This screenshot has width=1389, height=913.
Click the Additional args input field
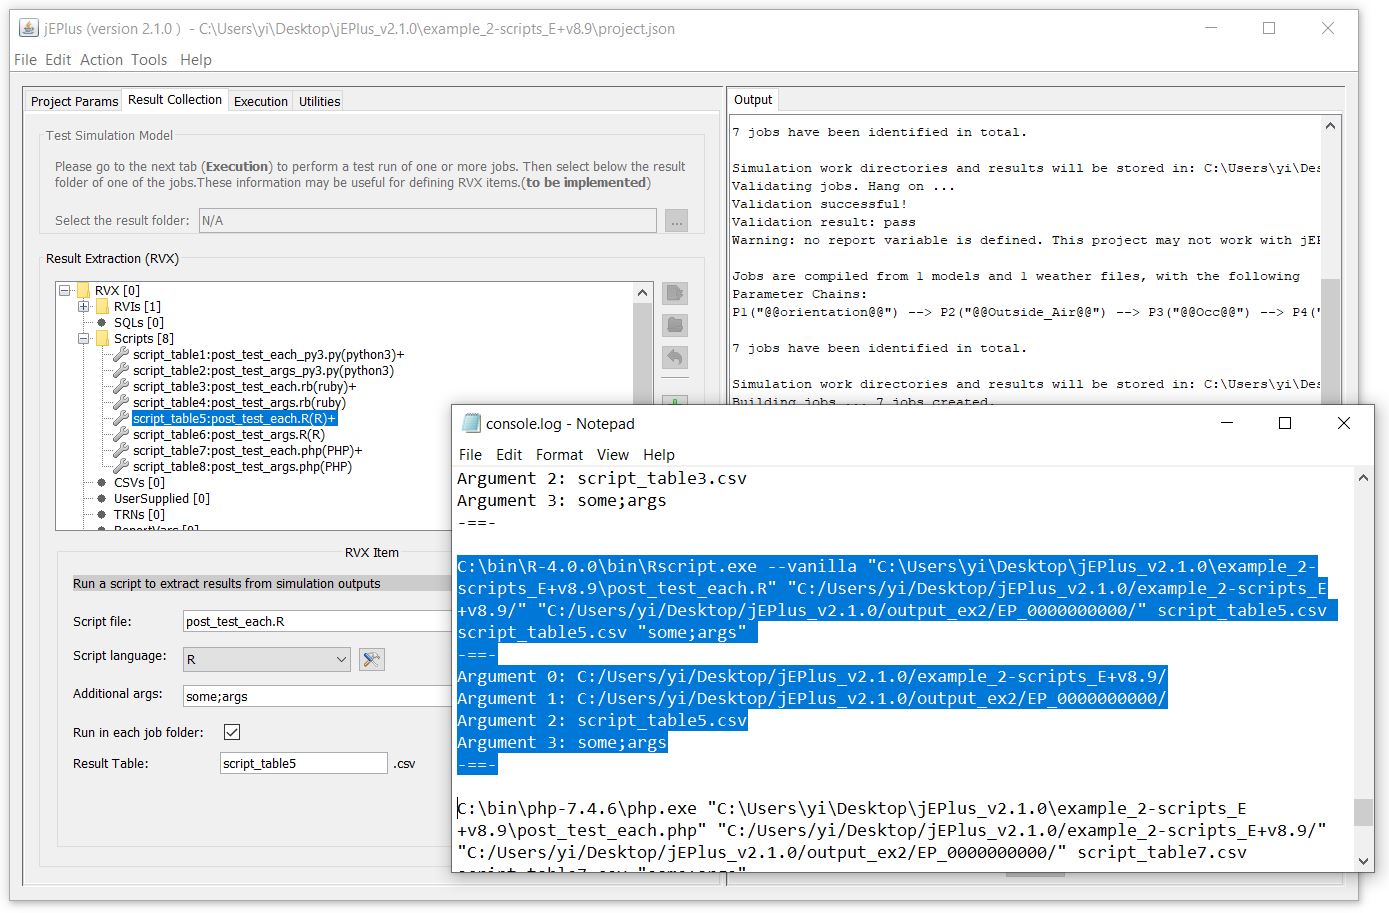click(x=317, y=696)
